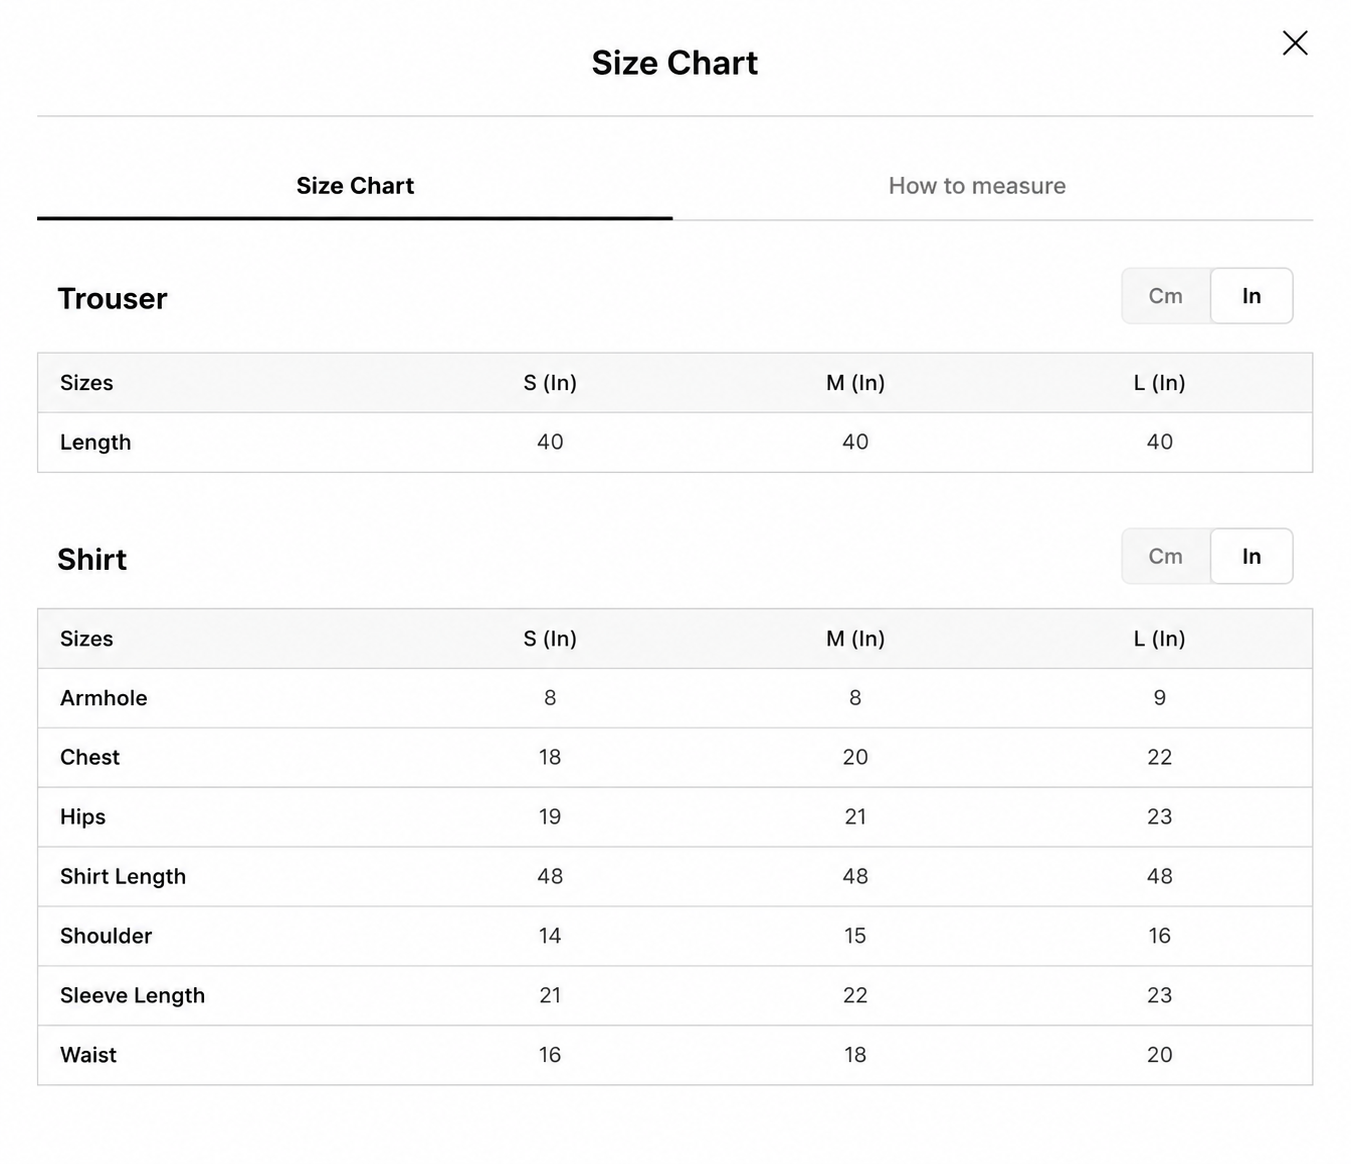1351x1164 pixels.
Task: Switch to How to measure tab
Action: [977, 186]
